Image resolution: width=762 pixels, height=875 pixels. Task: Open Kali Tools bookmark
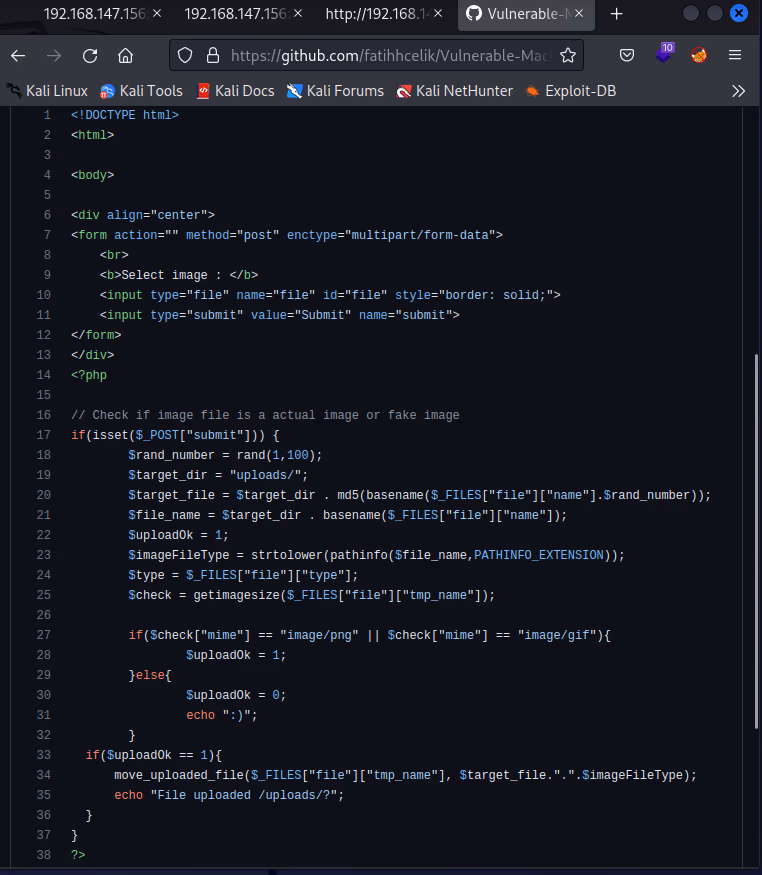click(x=141, y=91)
